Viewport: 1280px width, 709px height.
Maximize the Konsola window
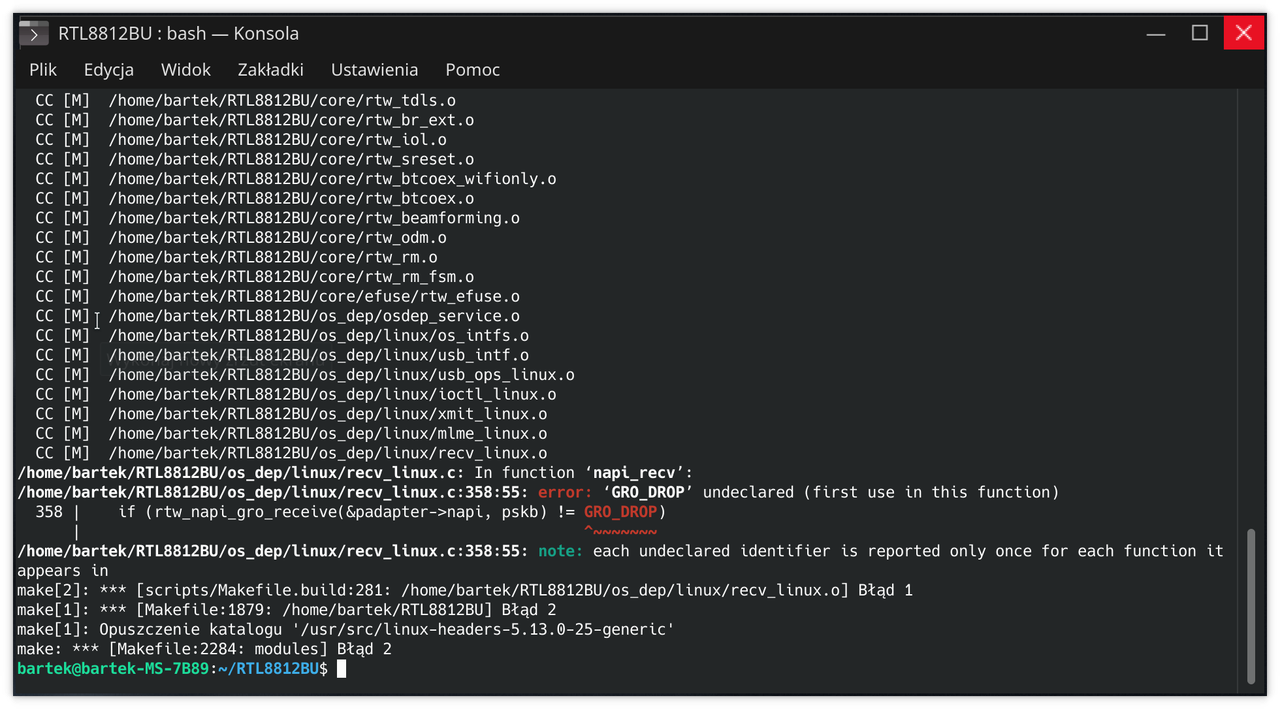1200,33
